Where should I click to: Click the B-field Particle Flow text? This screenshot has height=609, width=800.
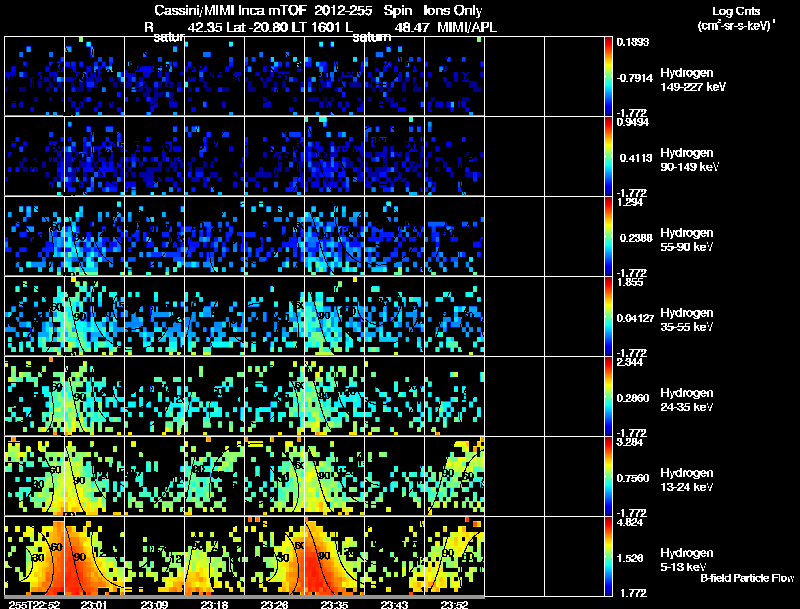click(747, 578)
